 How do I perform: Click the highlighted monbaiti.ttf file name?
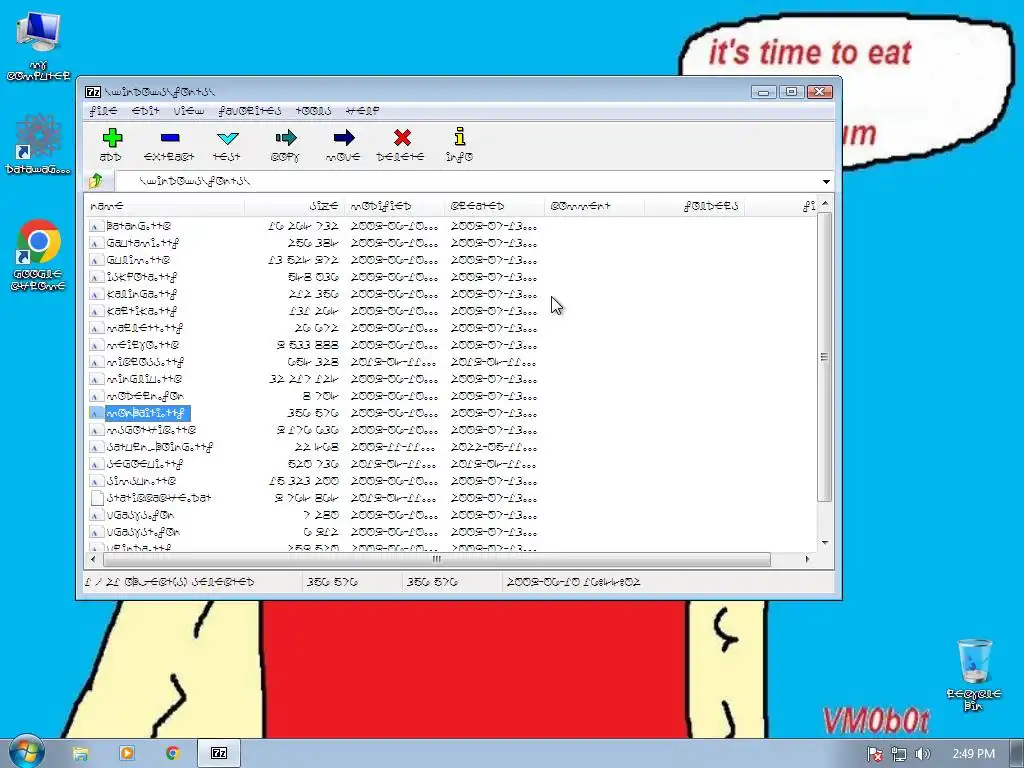pos(148,413)
